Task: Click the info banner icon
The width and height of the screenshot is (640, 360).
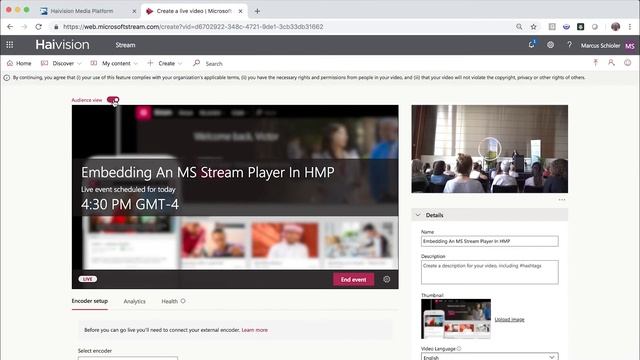Action: pos(7,78)
